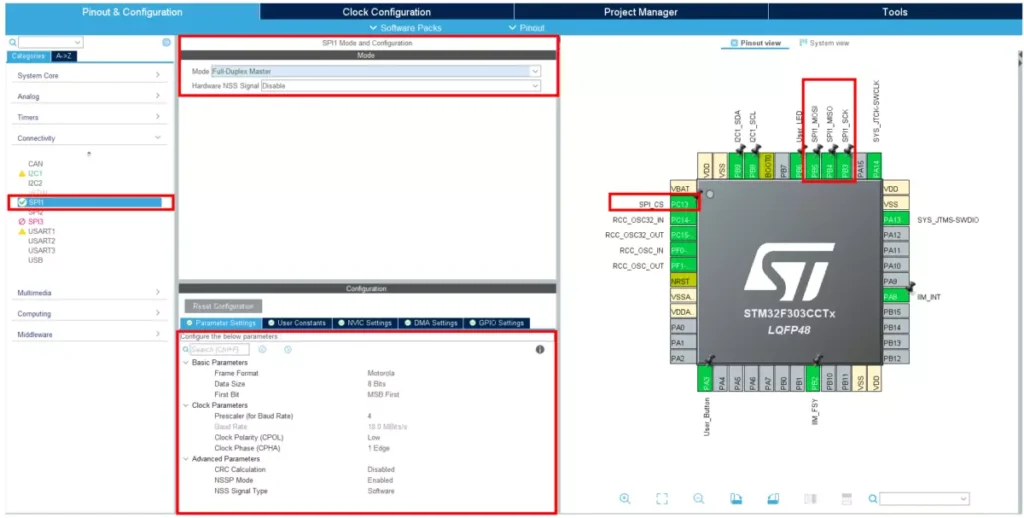
Task: Click the parameter search magnifier icon
Action: [186, 349]
